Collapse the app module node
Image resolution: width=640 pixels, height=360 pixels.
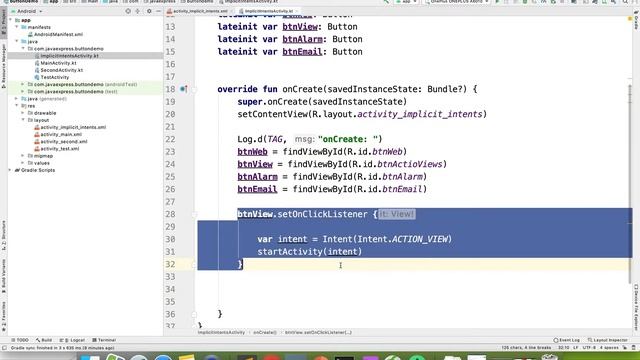tap(11, 20)
